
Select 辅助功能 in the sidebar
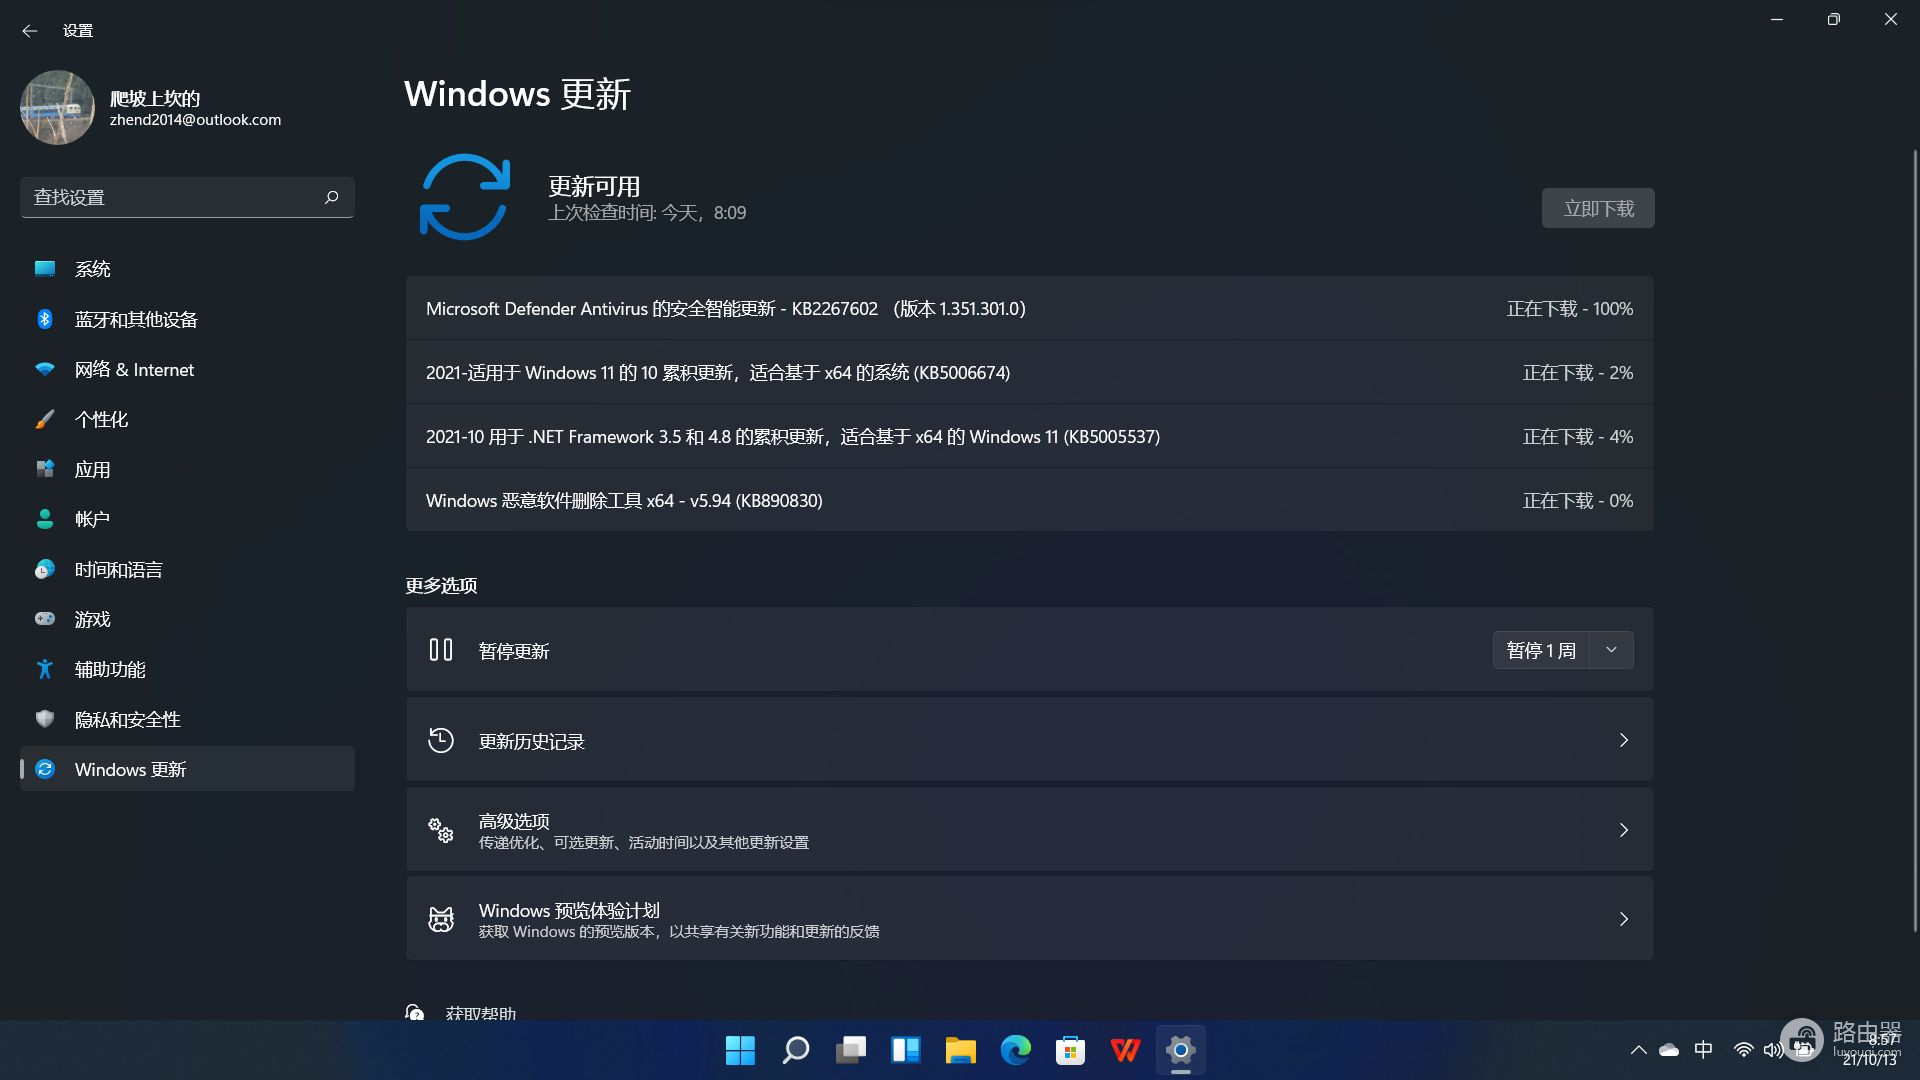(187, 669)
